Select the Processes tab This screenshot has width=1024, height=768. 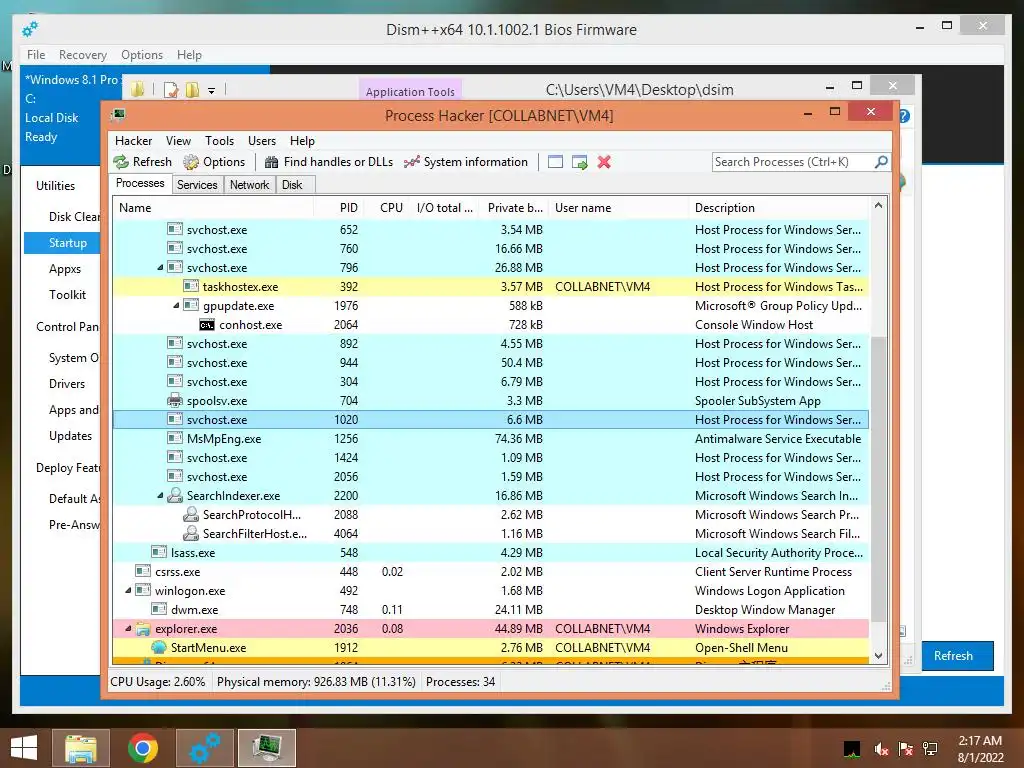[140, 184]
